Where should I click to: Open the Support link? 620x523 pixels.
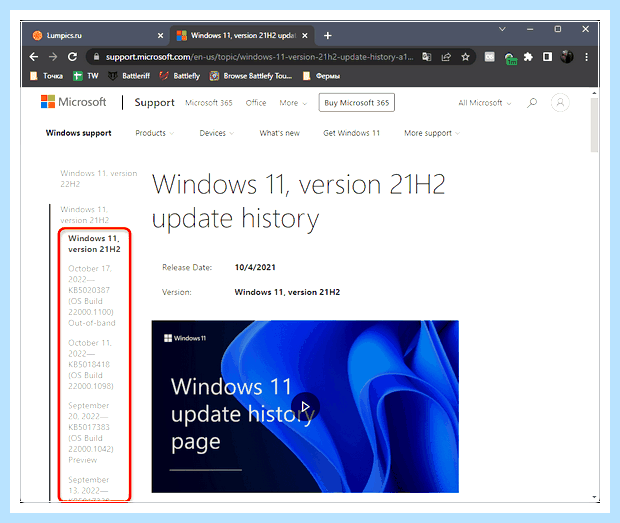pos(154,102)
